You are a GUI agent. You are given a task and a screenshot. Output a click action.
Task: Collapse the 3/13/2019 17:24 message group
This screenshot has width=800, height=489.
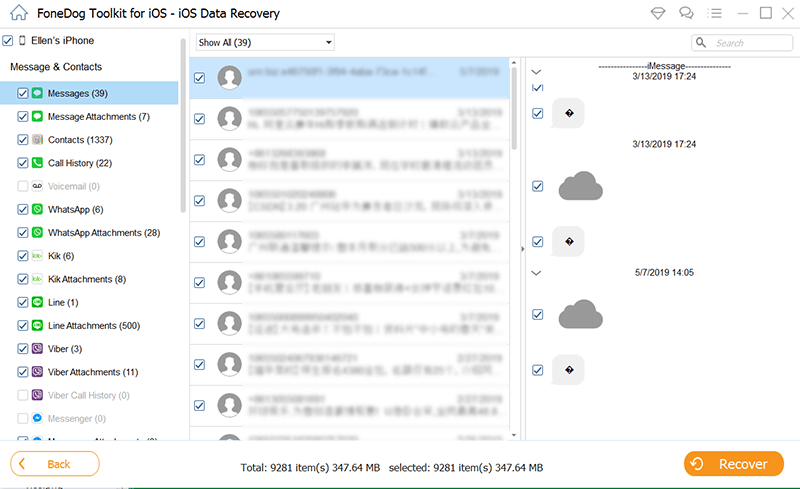point(536,72)
